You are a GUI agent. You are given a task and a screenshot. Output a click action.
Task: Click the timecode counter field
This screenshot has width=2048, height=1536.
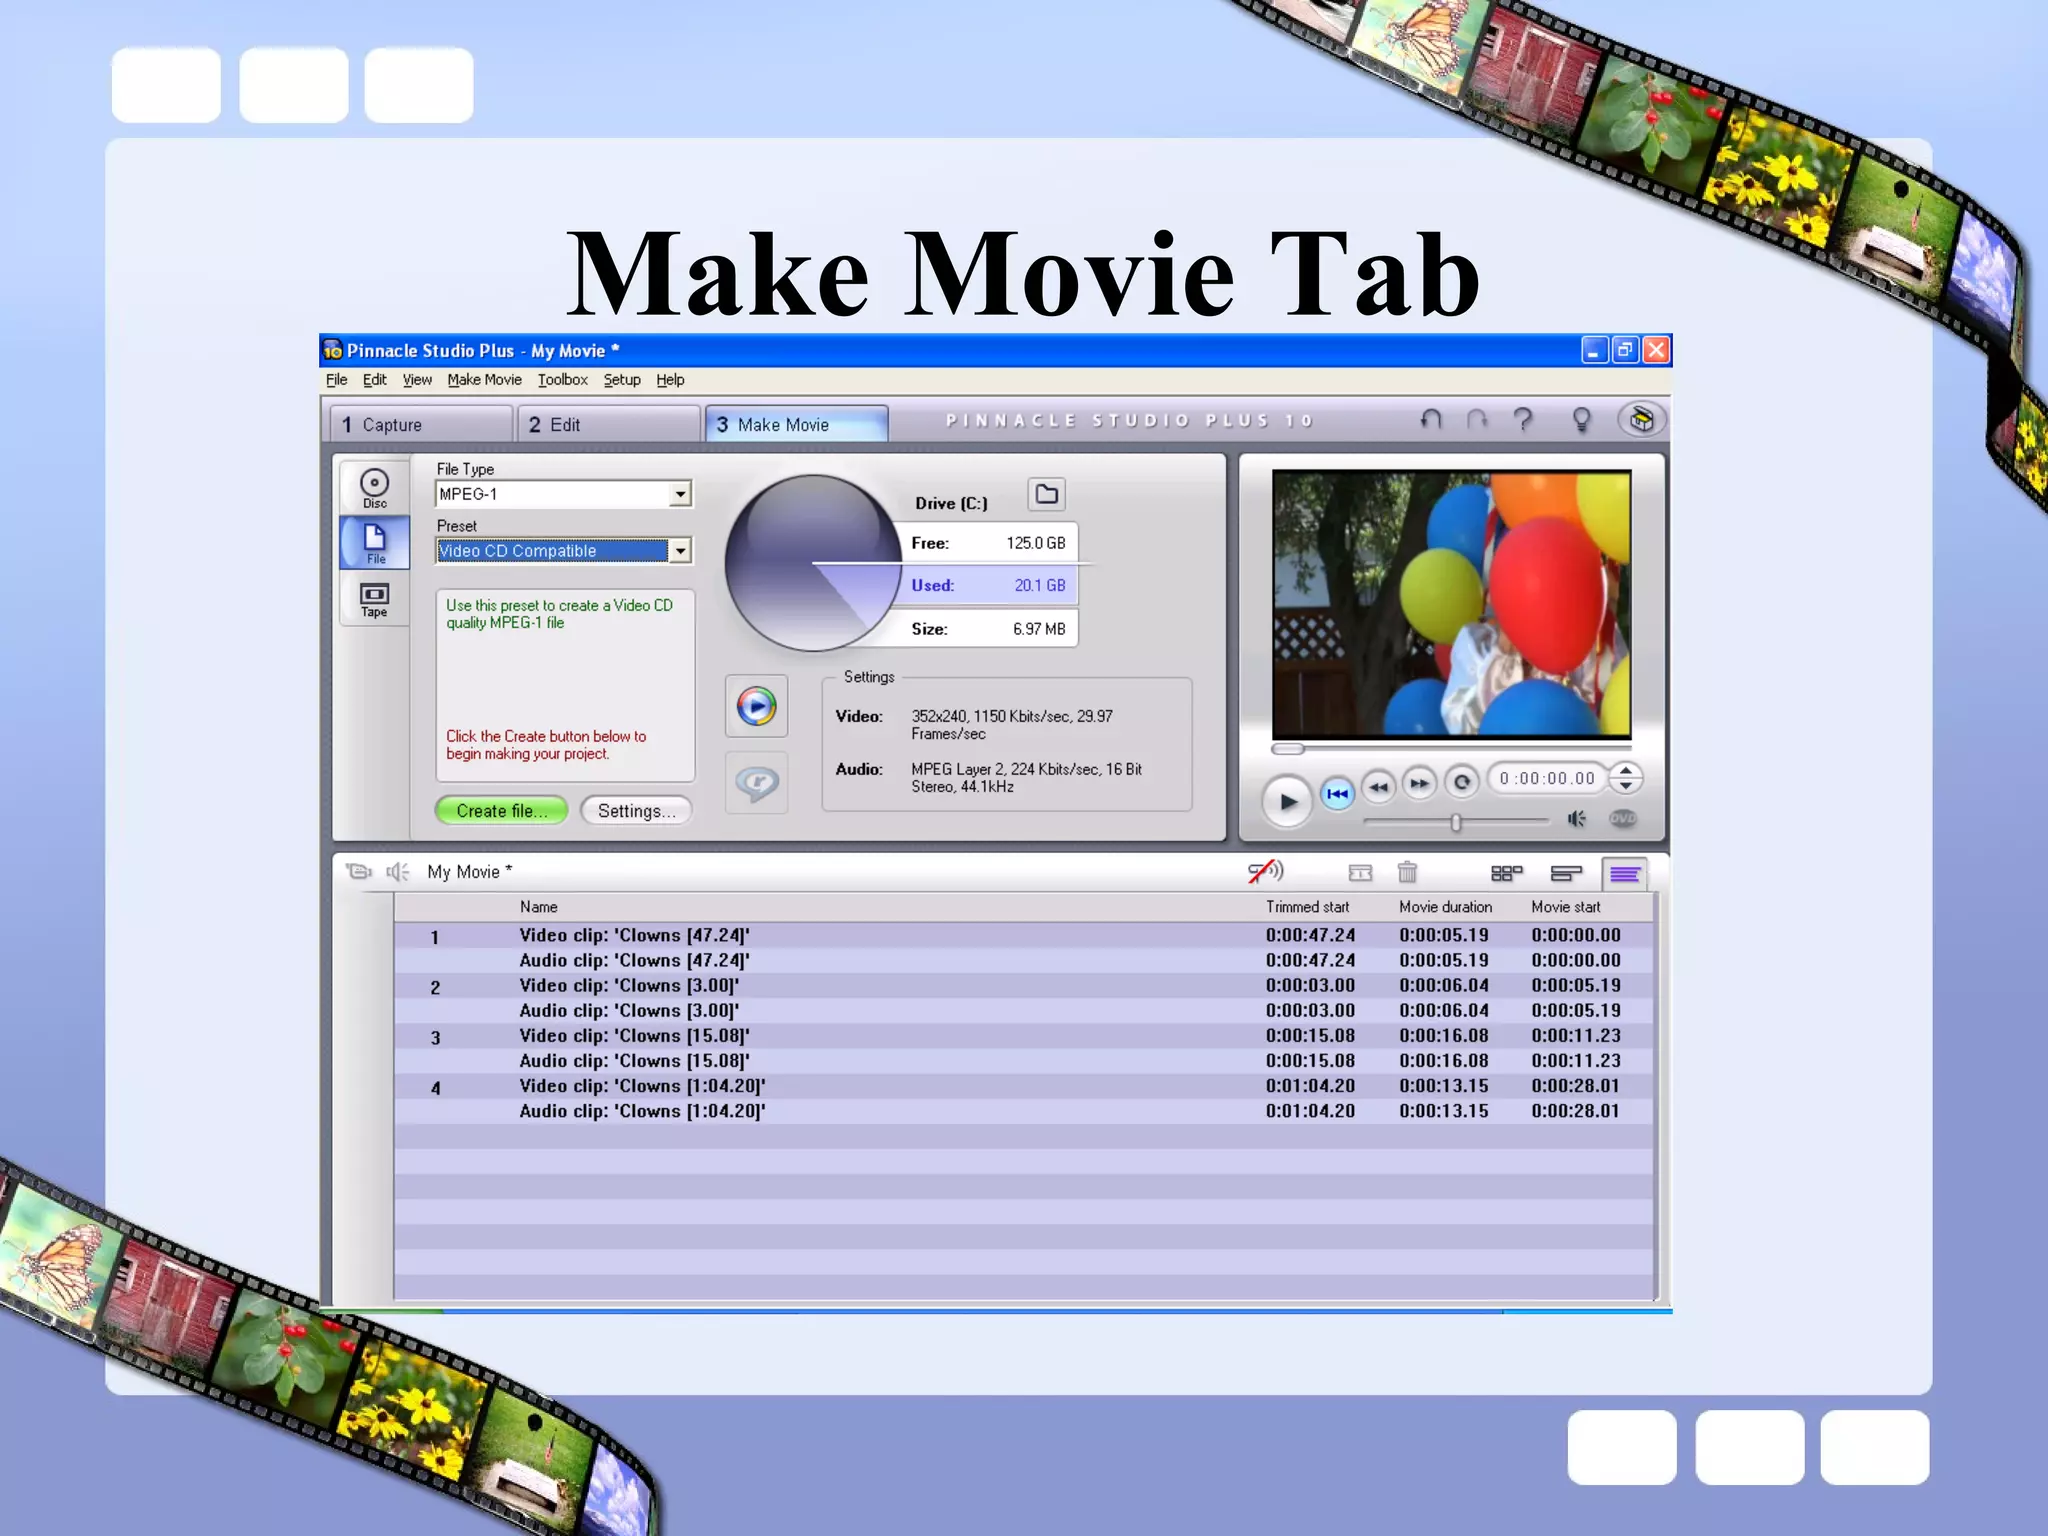[x=1547, y=778]
